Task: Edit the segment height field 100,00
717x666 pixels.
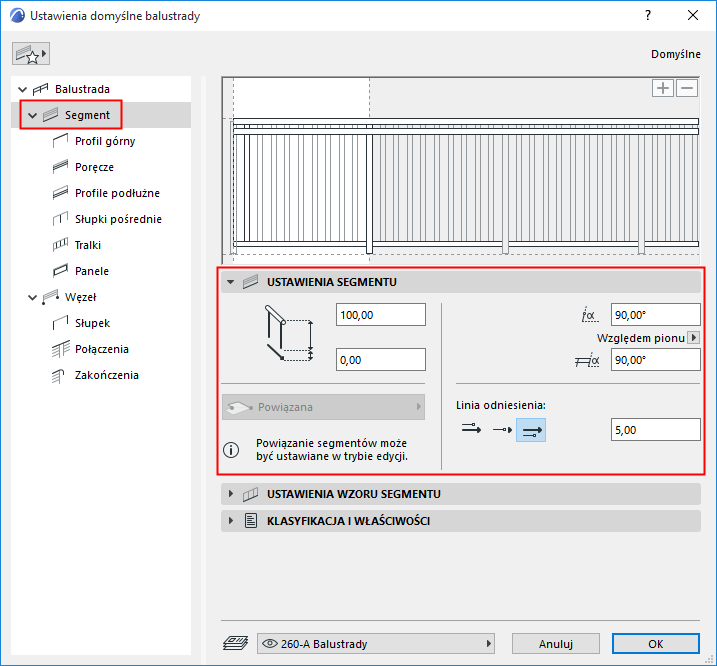Action: (380, 315)
